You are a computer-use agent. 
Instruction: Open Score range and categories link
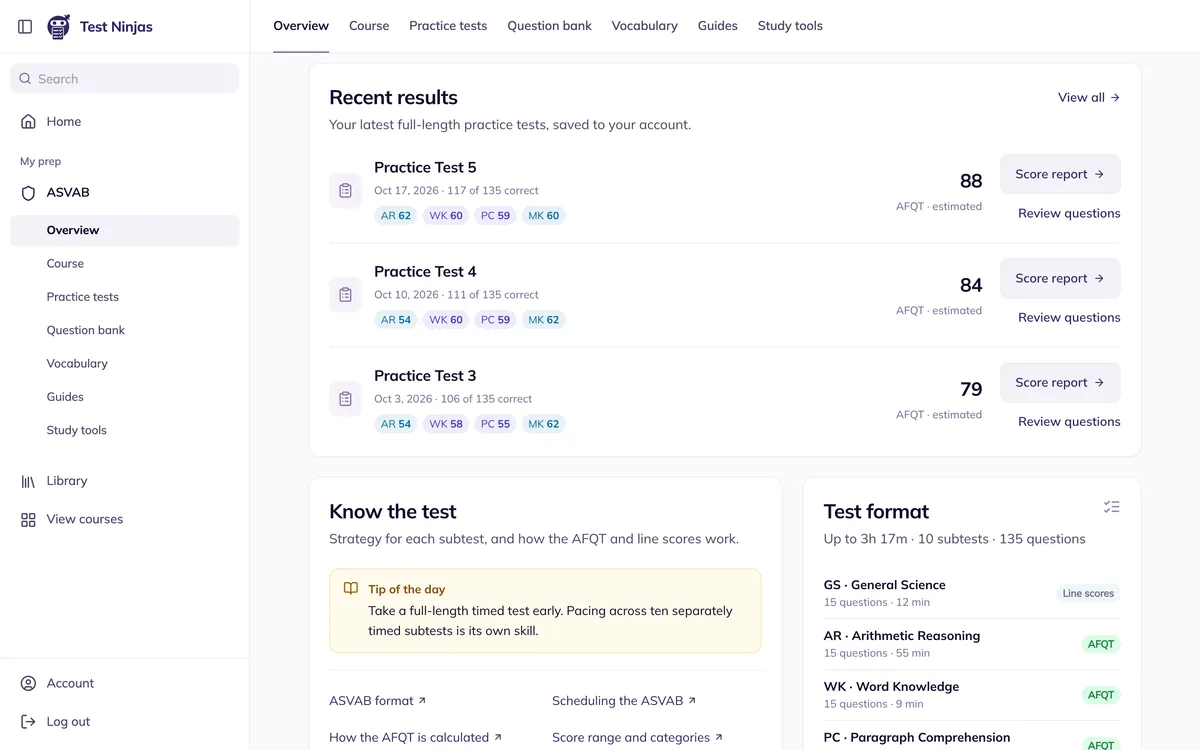(x=638, y=738)
